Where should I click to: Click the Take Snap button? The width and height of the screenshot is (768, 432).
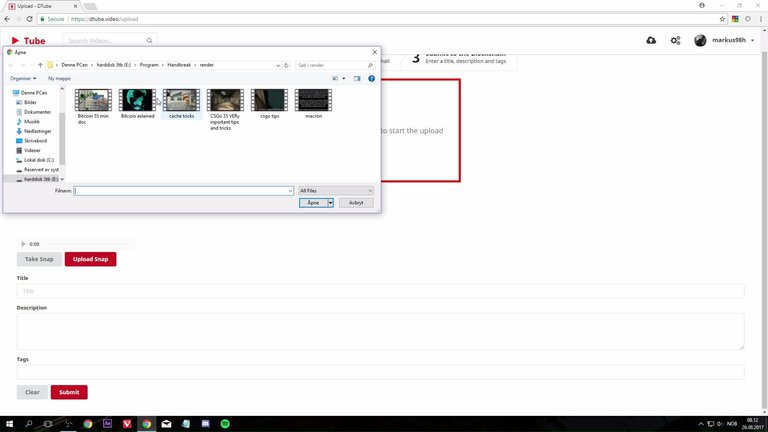39,259
